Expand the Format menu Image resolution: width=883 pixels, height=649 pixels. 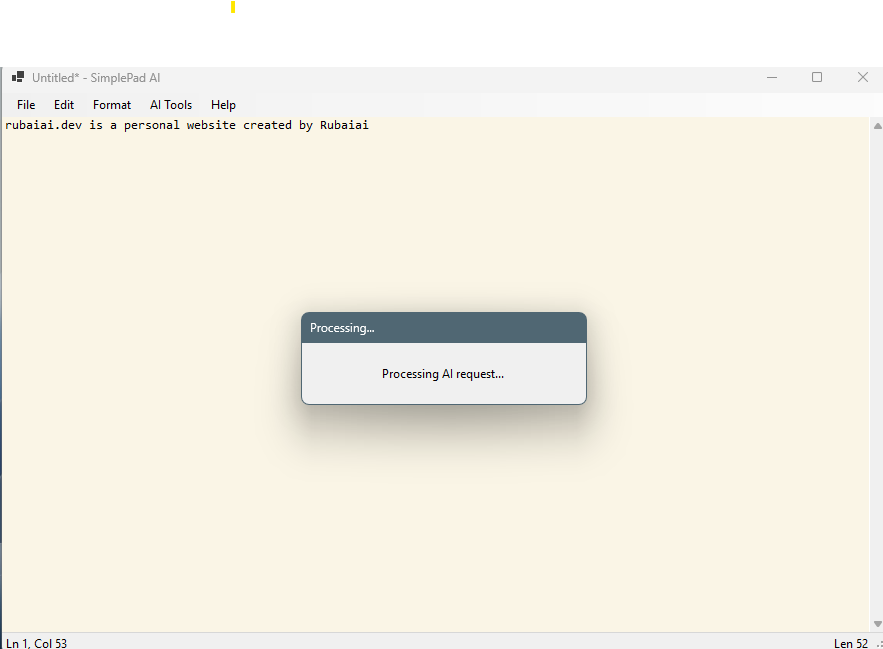(112, 105)
